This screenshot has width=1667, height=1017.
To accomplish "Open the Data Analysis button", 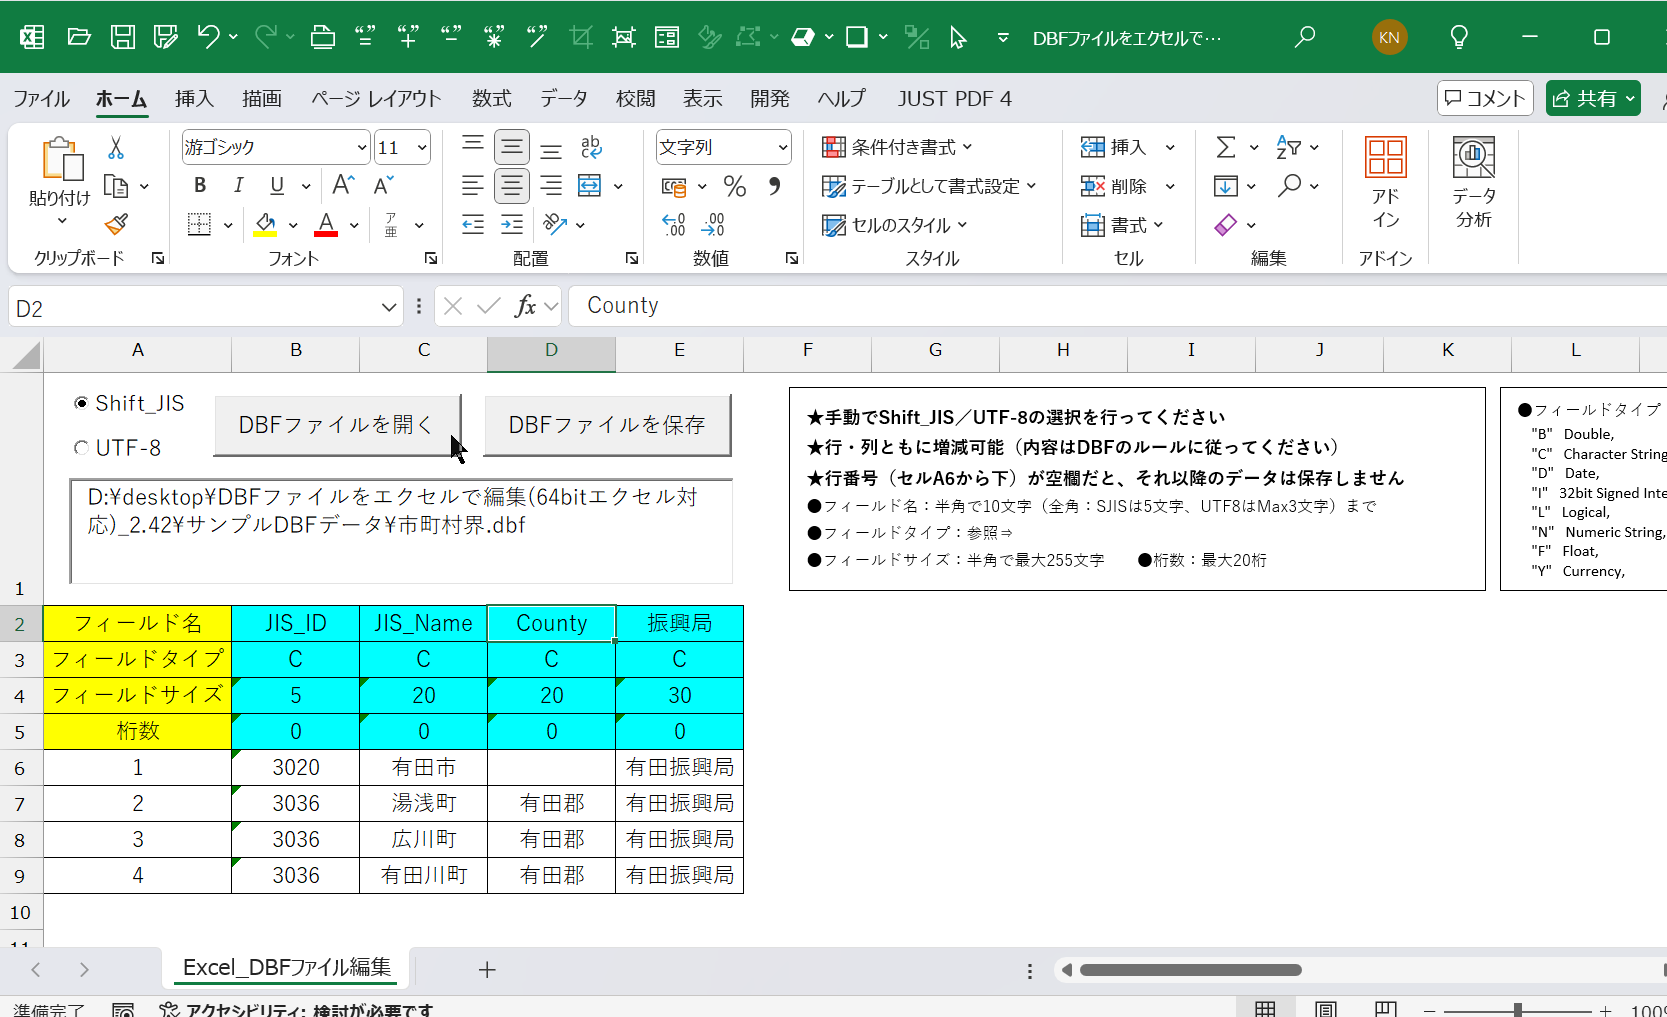I will tap(1474, 183).
